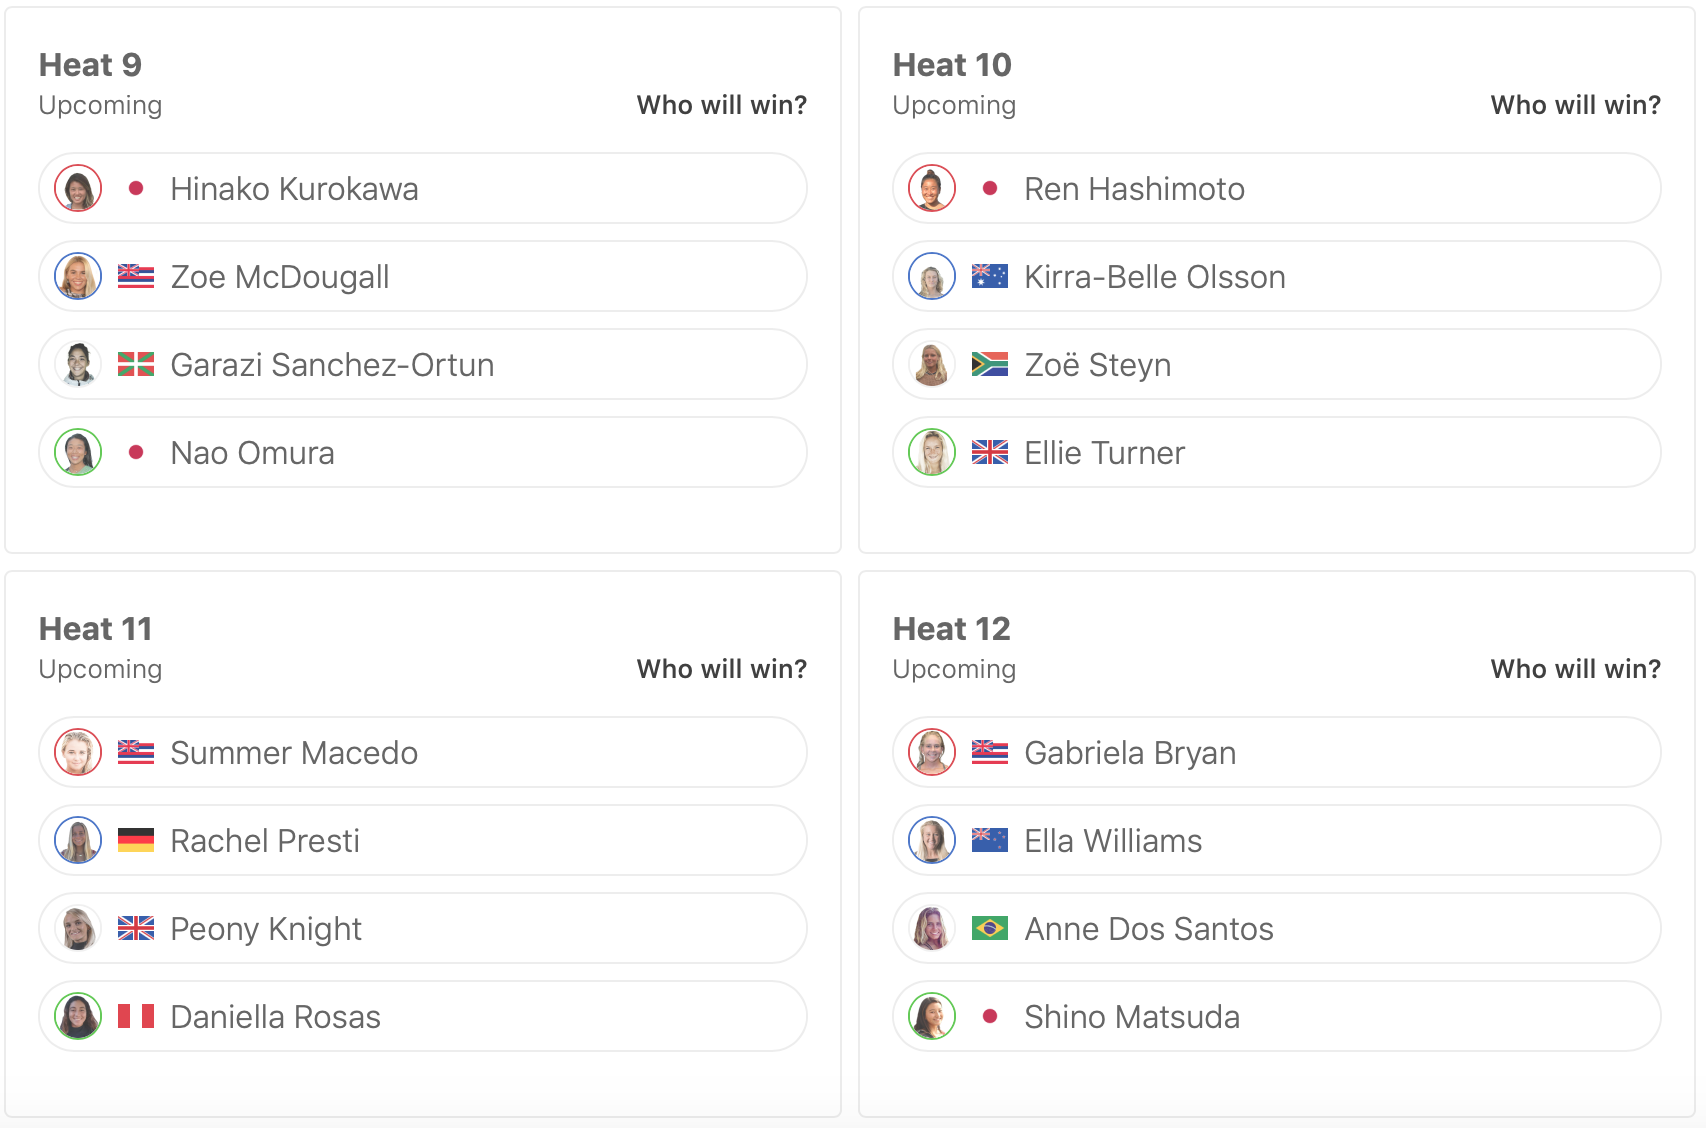Click Ella Williams's New Zealand flag
This screenshot has width=1706, height=1128.
click(x=990, y=841)
